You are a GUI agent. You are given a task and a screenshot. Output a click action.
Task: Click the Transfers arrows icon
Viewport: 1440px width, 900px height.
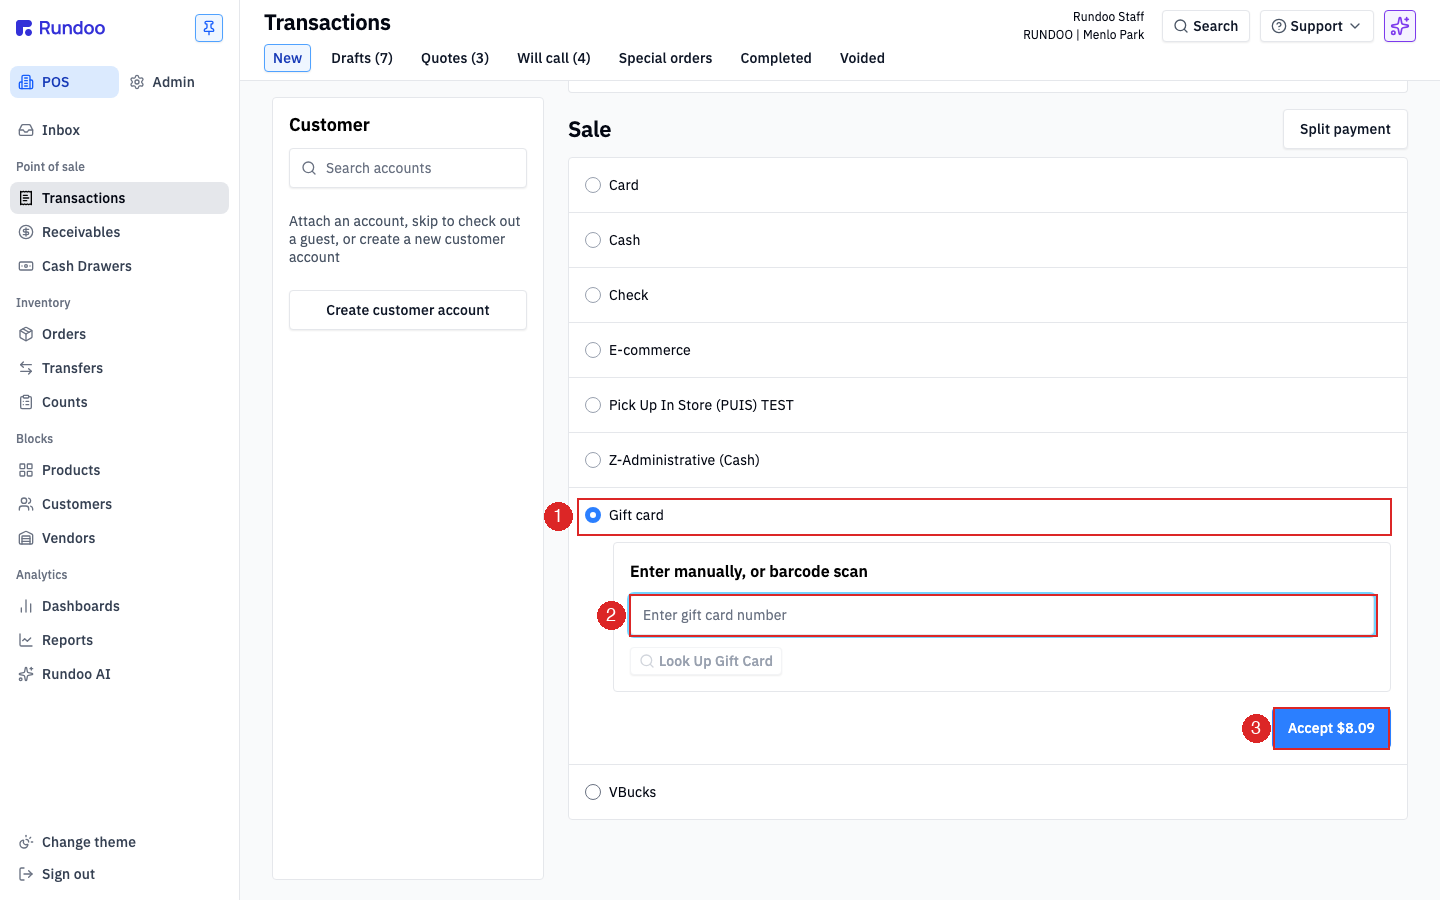tap(26, 368)
